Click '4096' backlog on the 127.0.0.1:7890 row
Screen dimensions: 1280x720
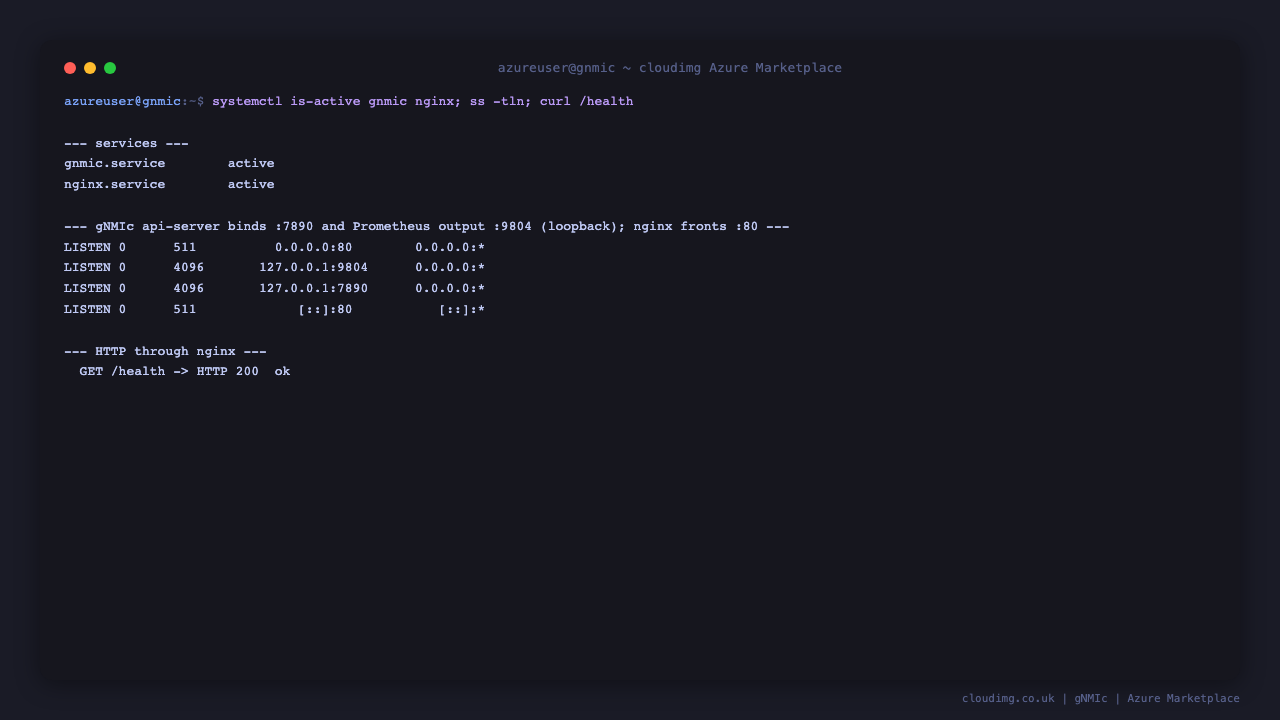tap(189, 288)
